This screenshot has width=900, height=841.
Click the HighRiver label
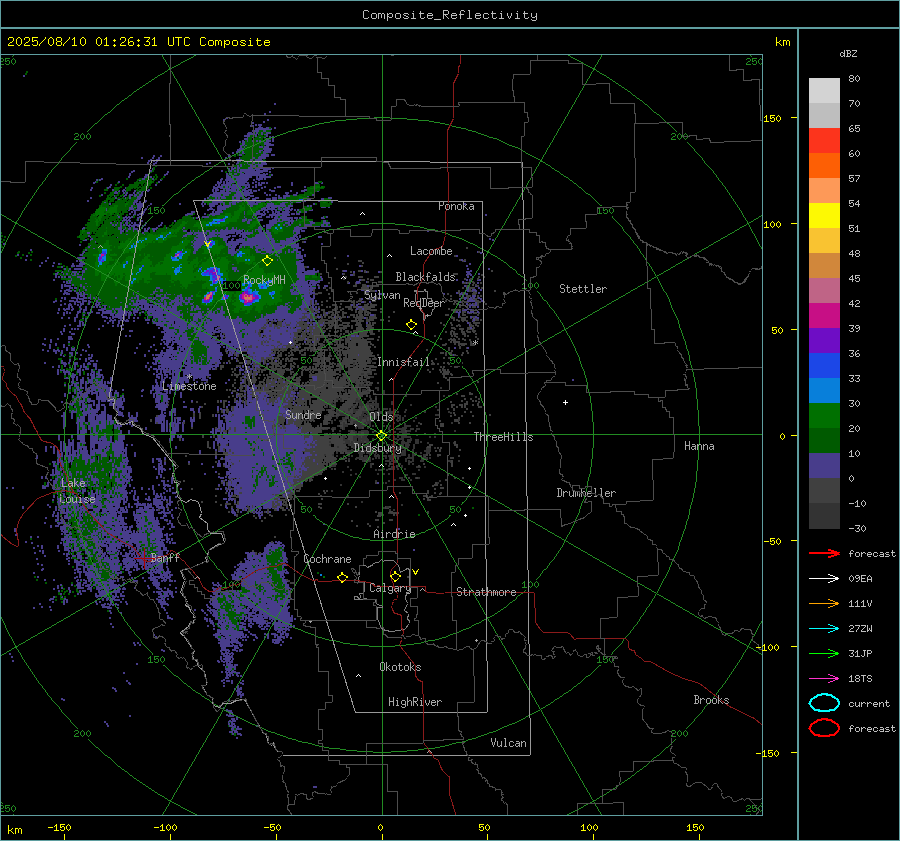click(415, 702)
